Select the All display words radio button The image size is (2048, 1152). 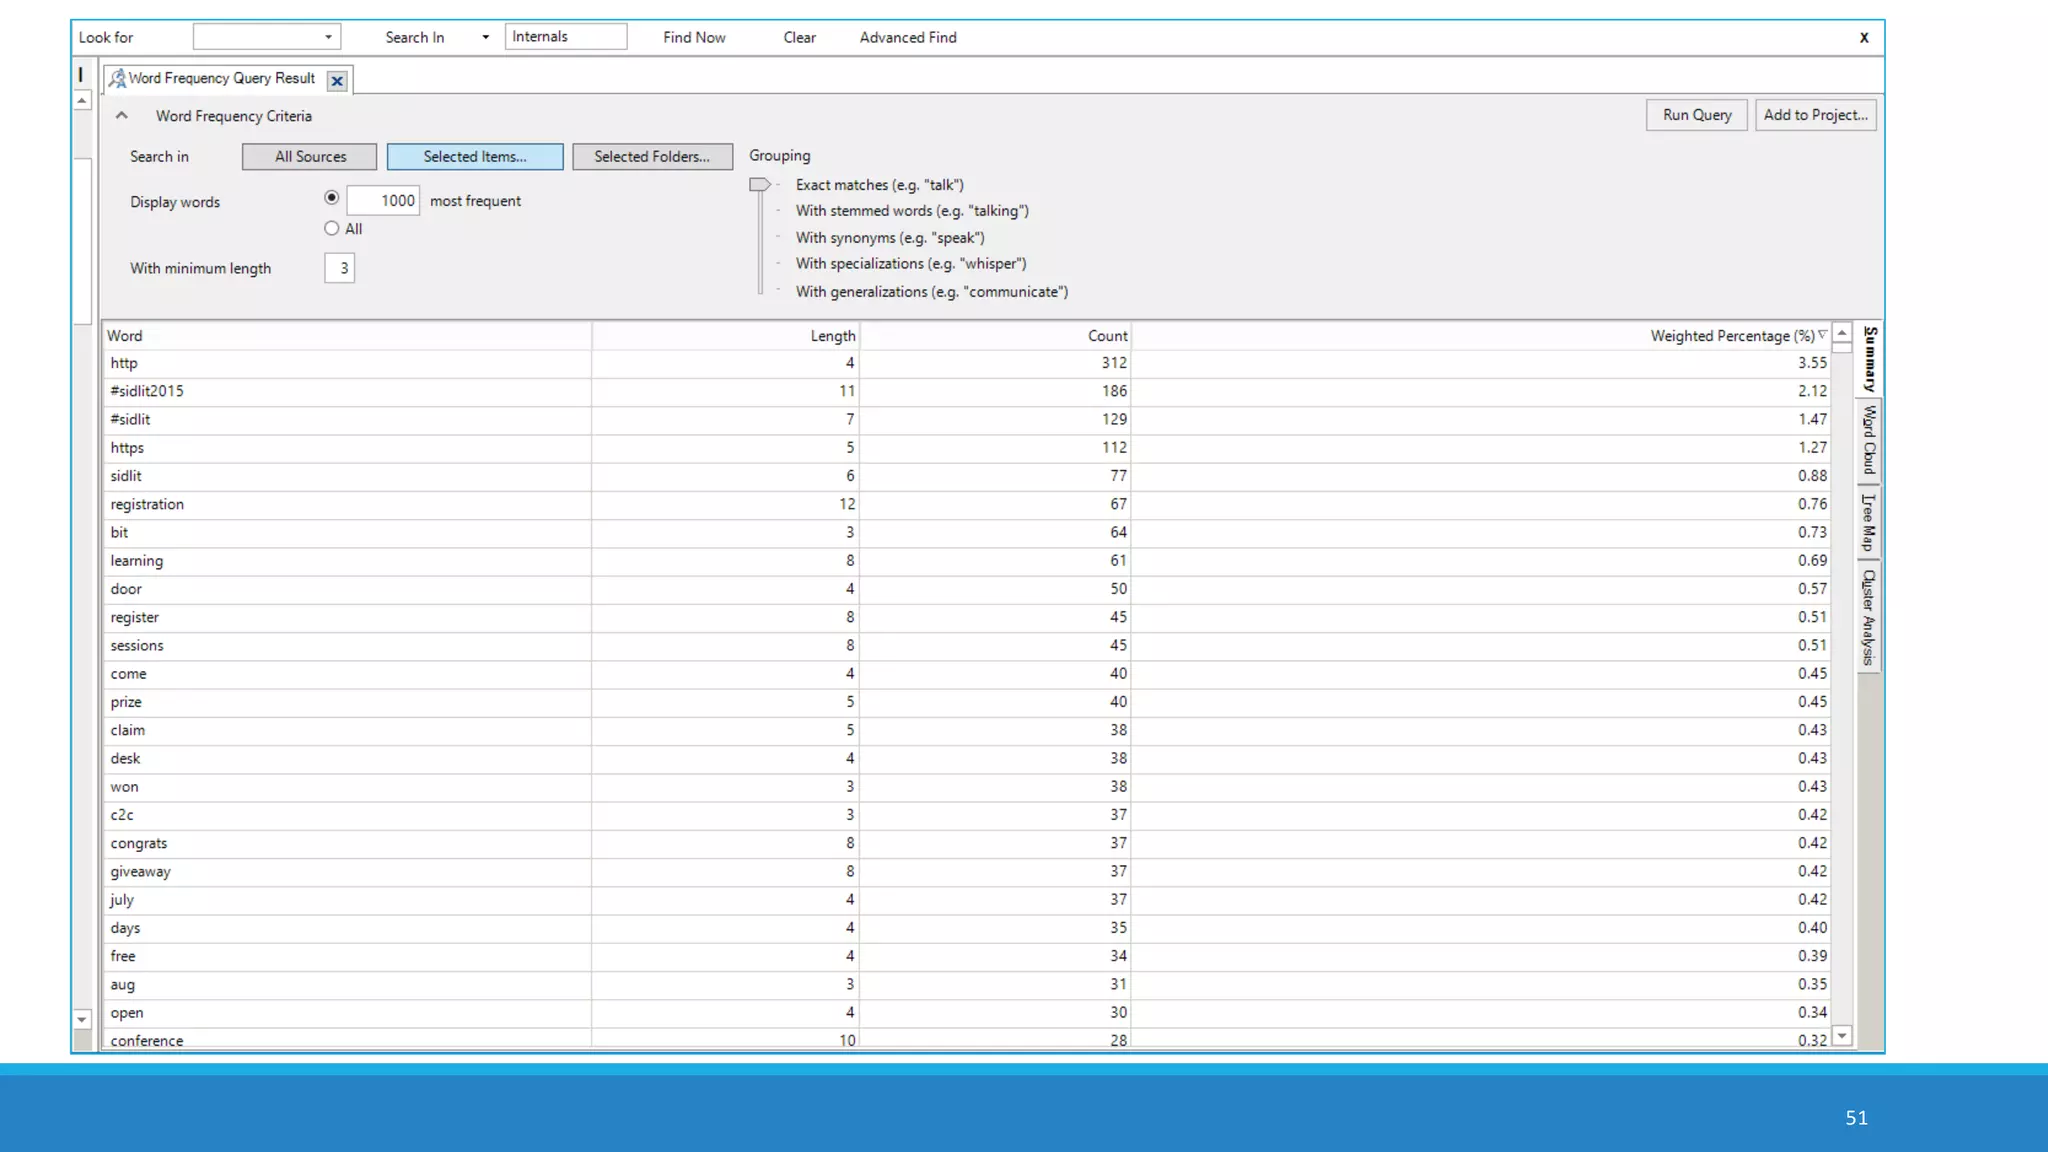[332, 229]
